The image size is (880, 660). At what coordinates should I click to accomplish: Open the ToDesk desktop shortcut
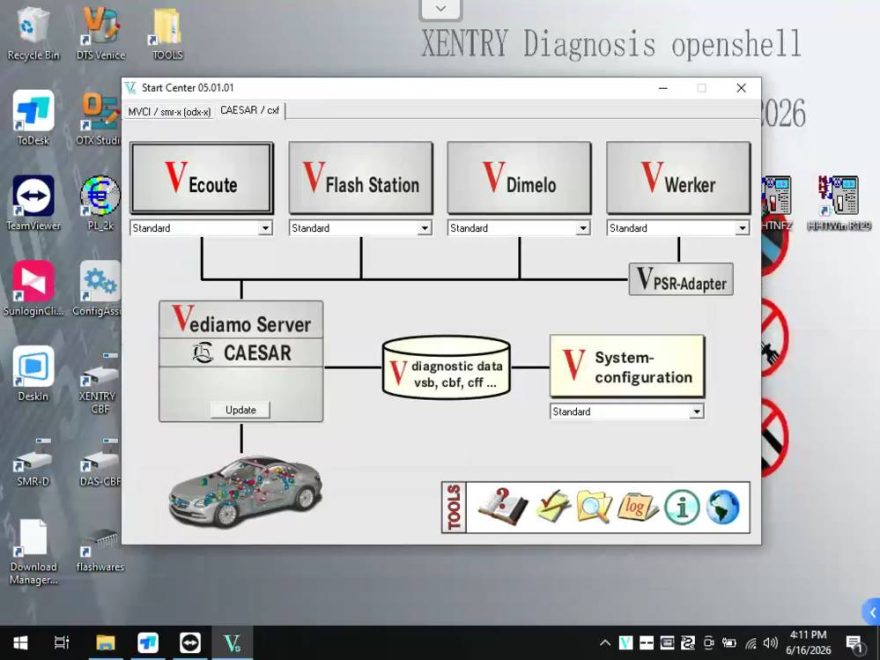33,118
